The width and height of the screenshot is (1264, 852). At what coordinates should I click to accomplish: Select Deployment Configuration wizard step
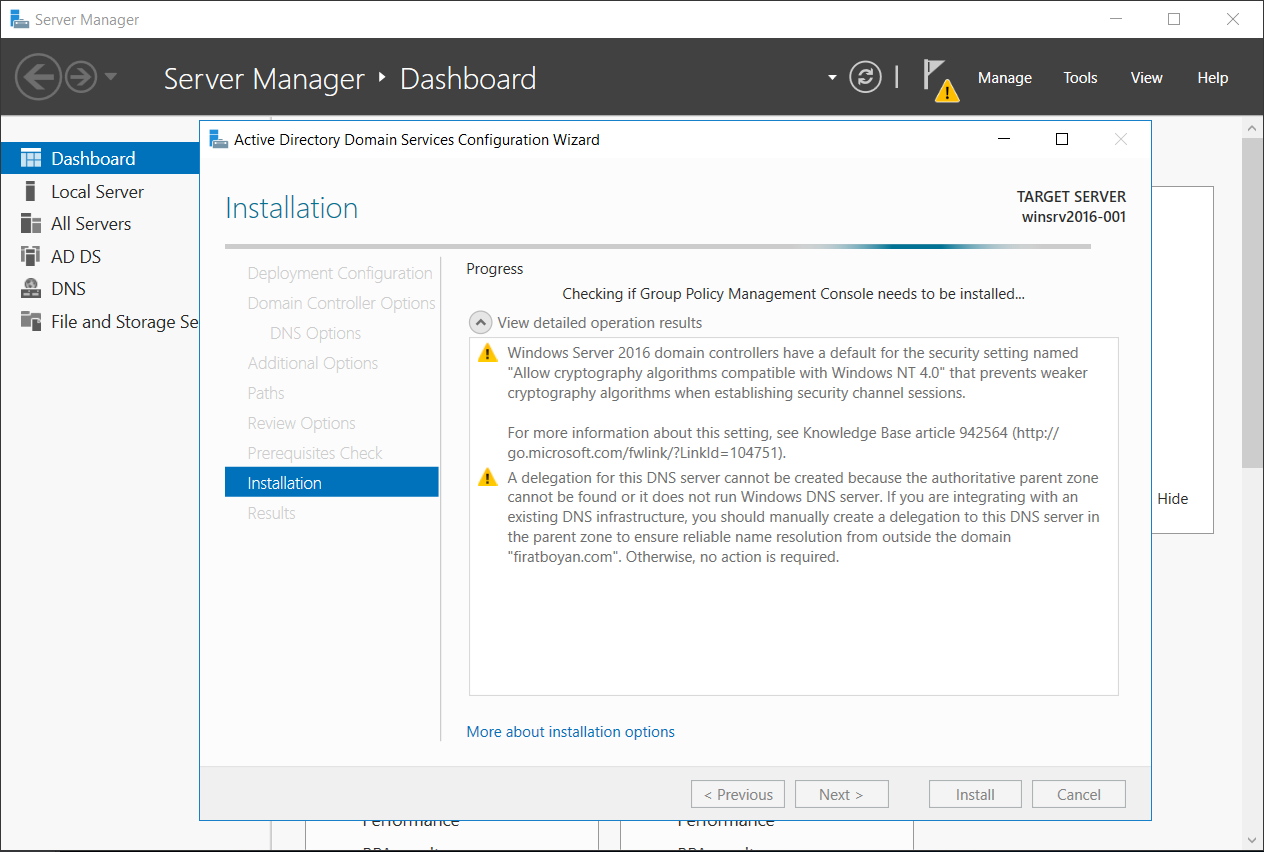(340, 273)
